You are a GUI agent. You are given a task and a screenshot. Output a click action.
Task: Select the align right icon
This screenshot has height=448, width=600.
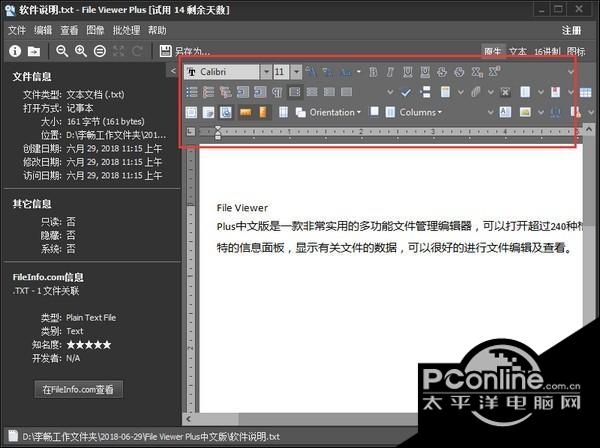tap(329, 92)
